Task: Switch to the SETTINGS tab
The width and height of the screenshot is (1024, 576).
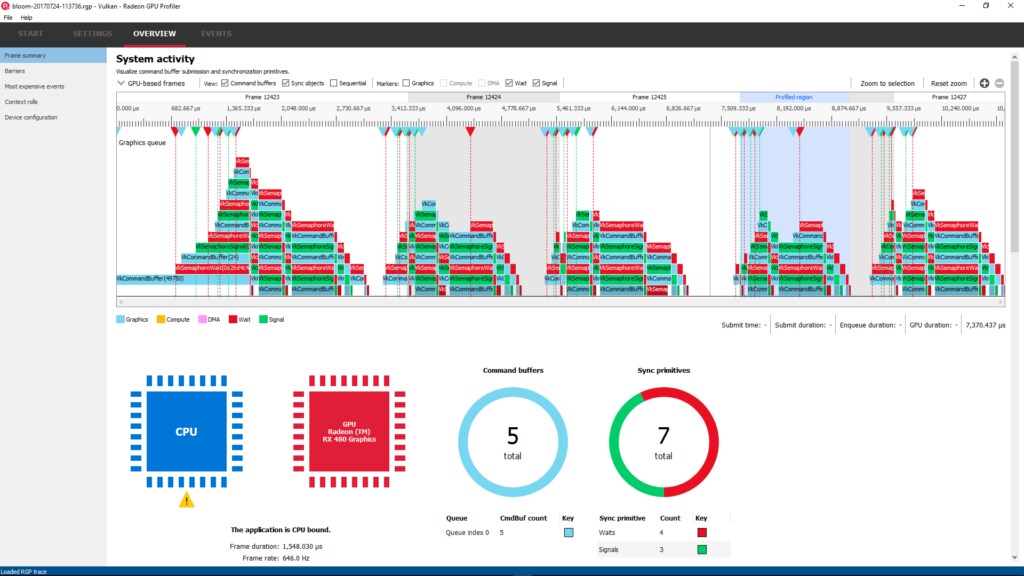Action: coord(92,33)
